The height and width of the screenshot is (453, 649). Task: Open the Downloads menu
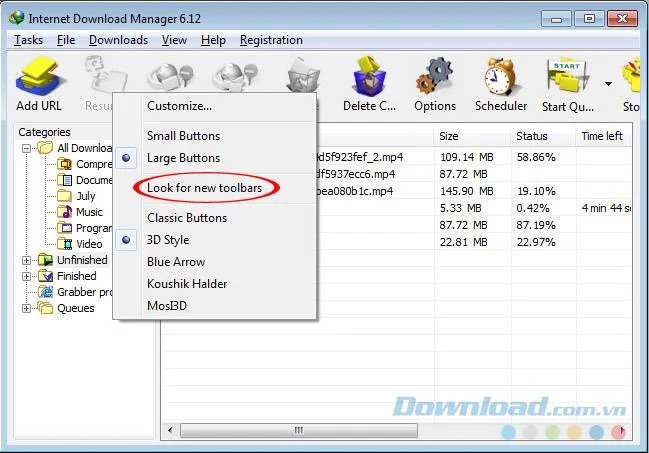tap(118, 40)
